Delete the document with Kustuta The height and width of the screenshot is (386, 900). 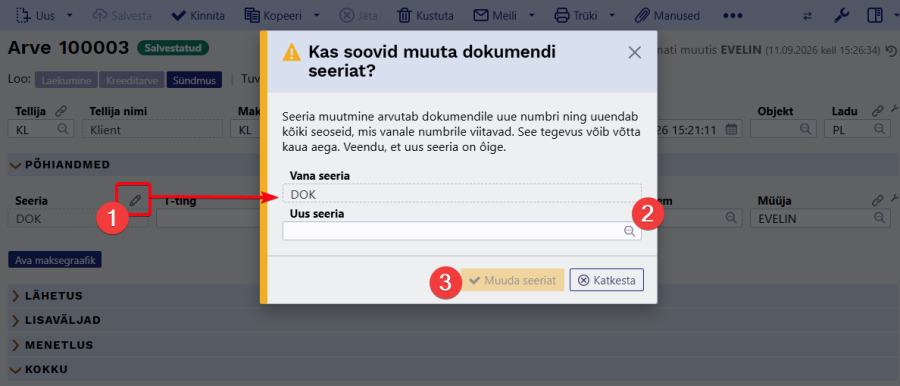(x=426, y=16)
